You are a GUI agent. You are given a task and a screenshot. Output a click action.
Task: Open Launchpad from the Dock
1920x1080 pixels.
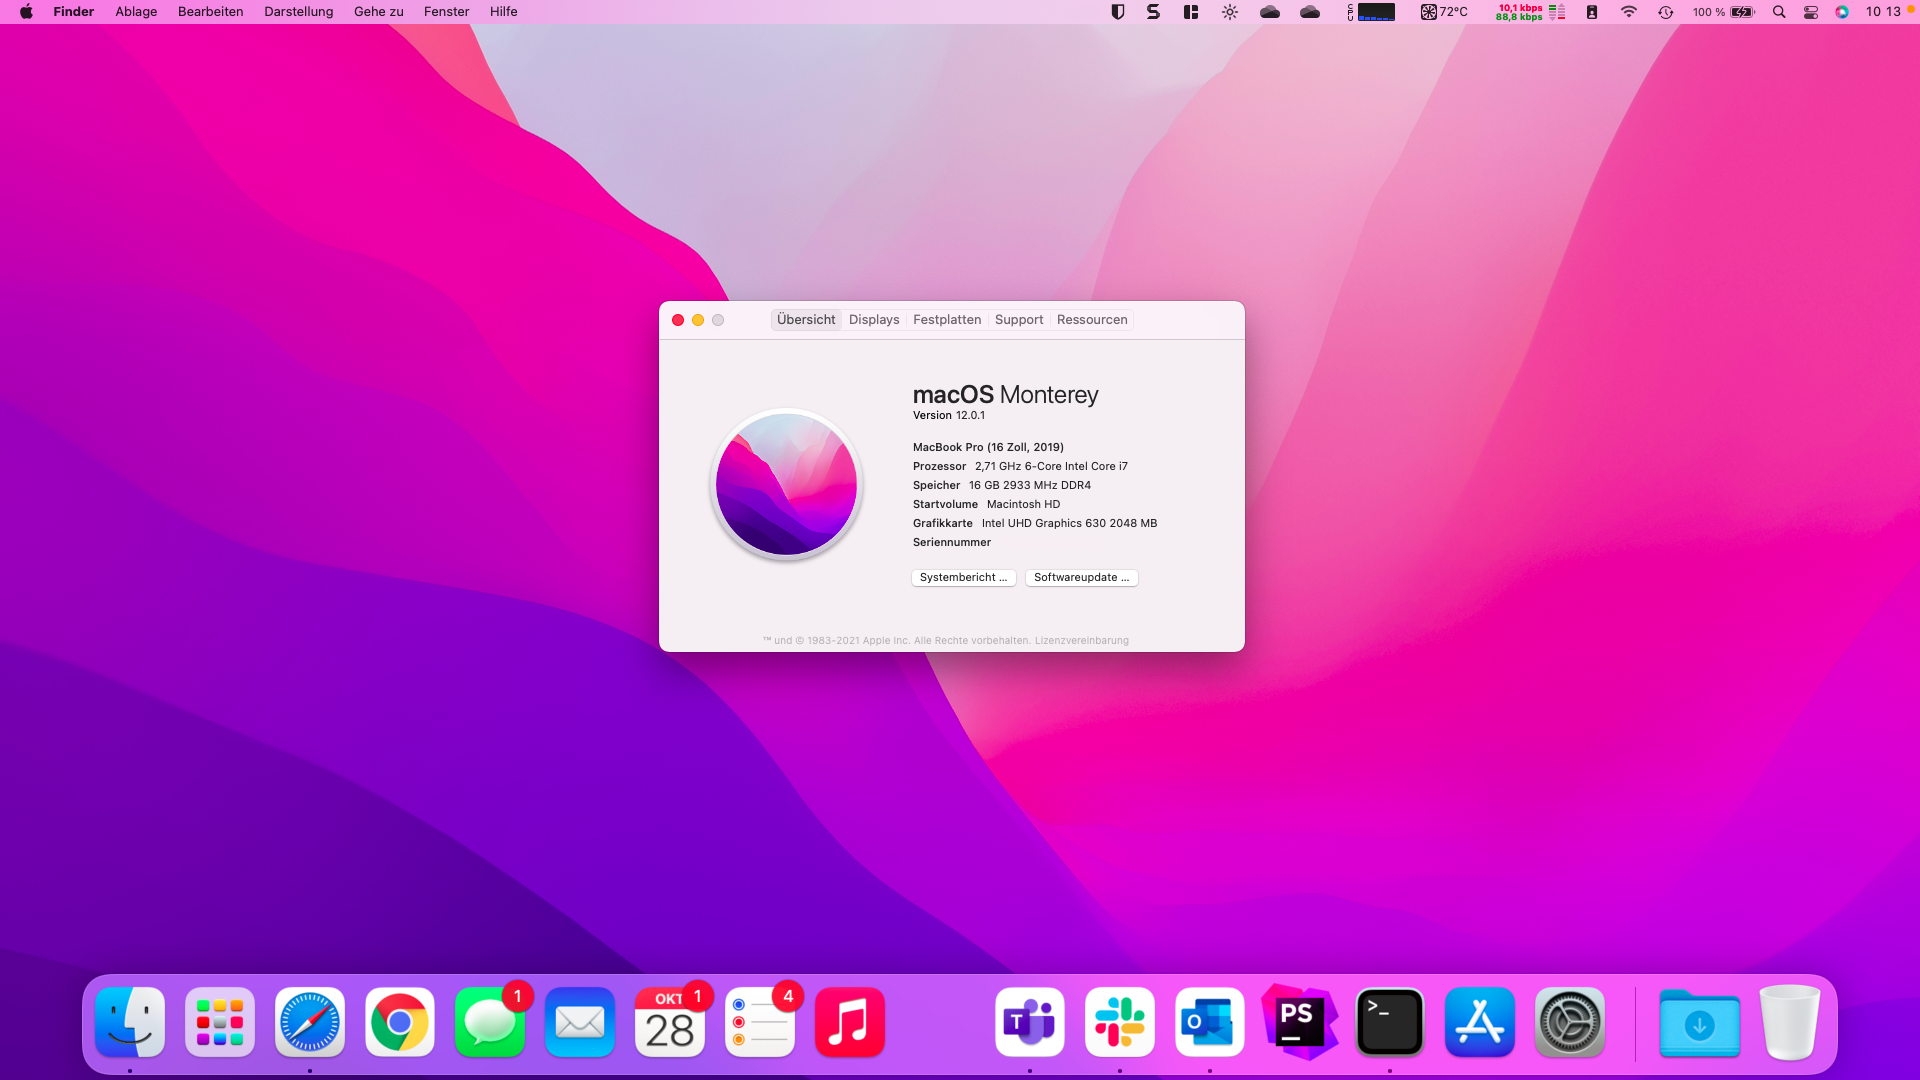pos(220,1022)
